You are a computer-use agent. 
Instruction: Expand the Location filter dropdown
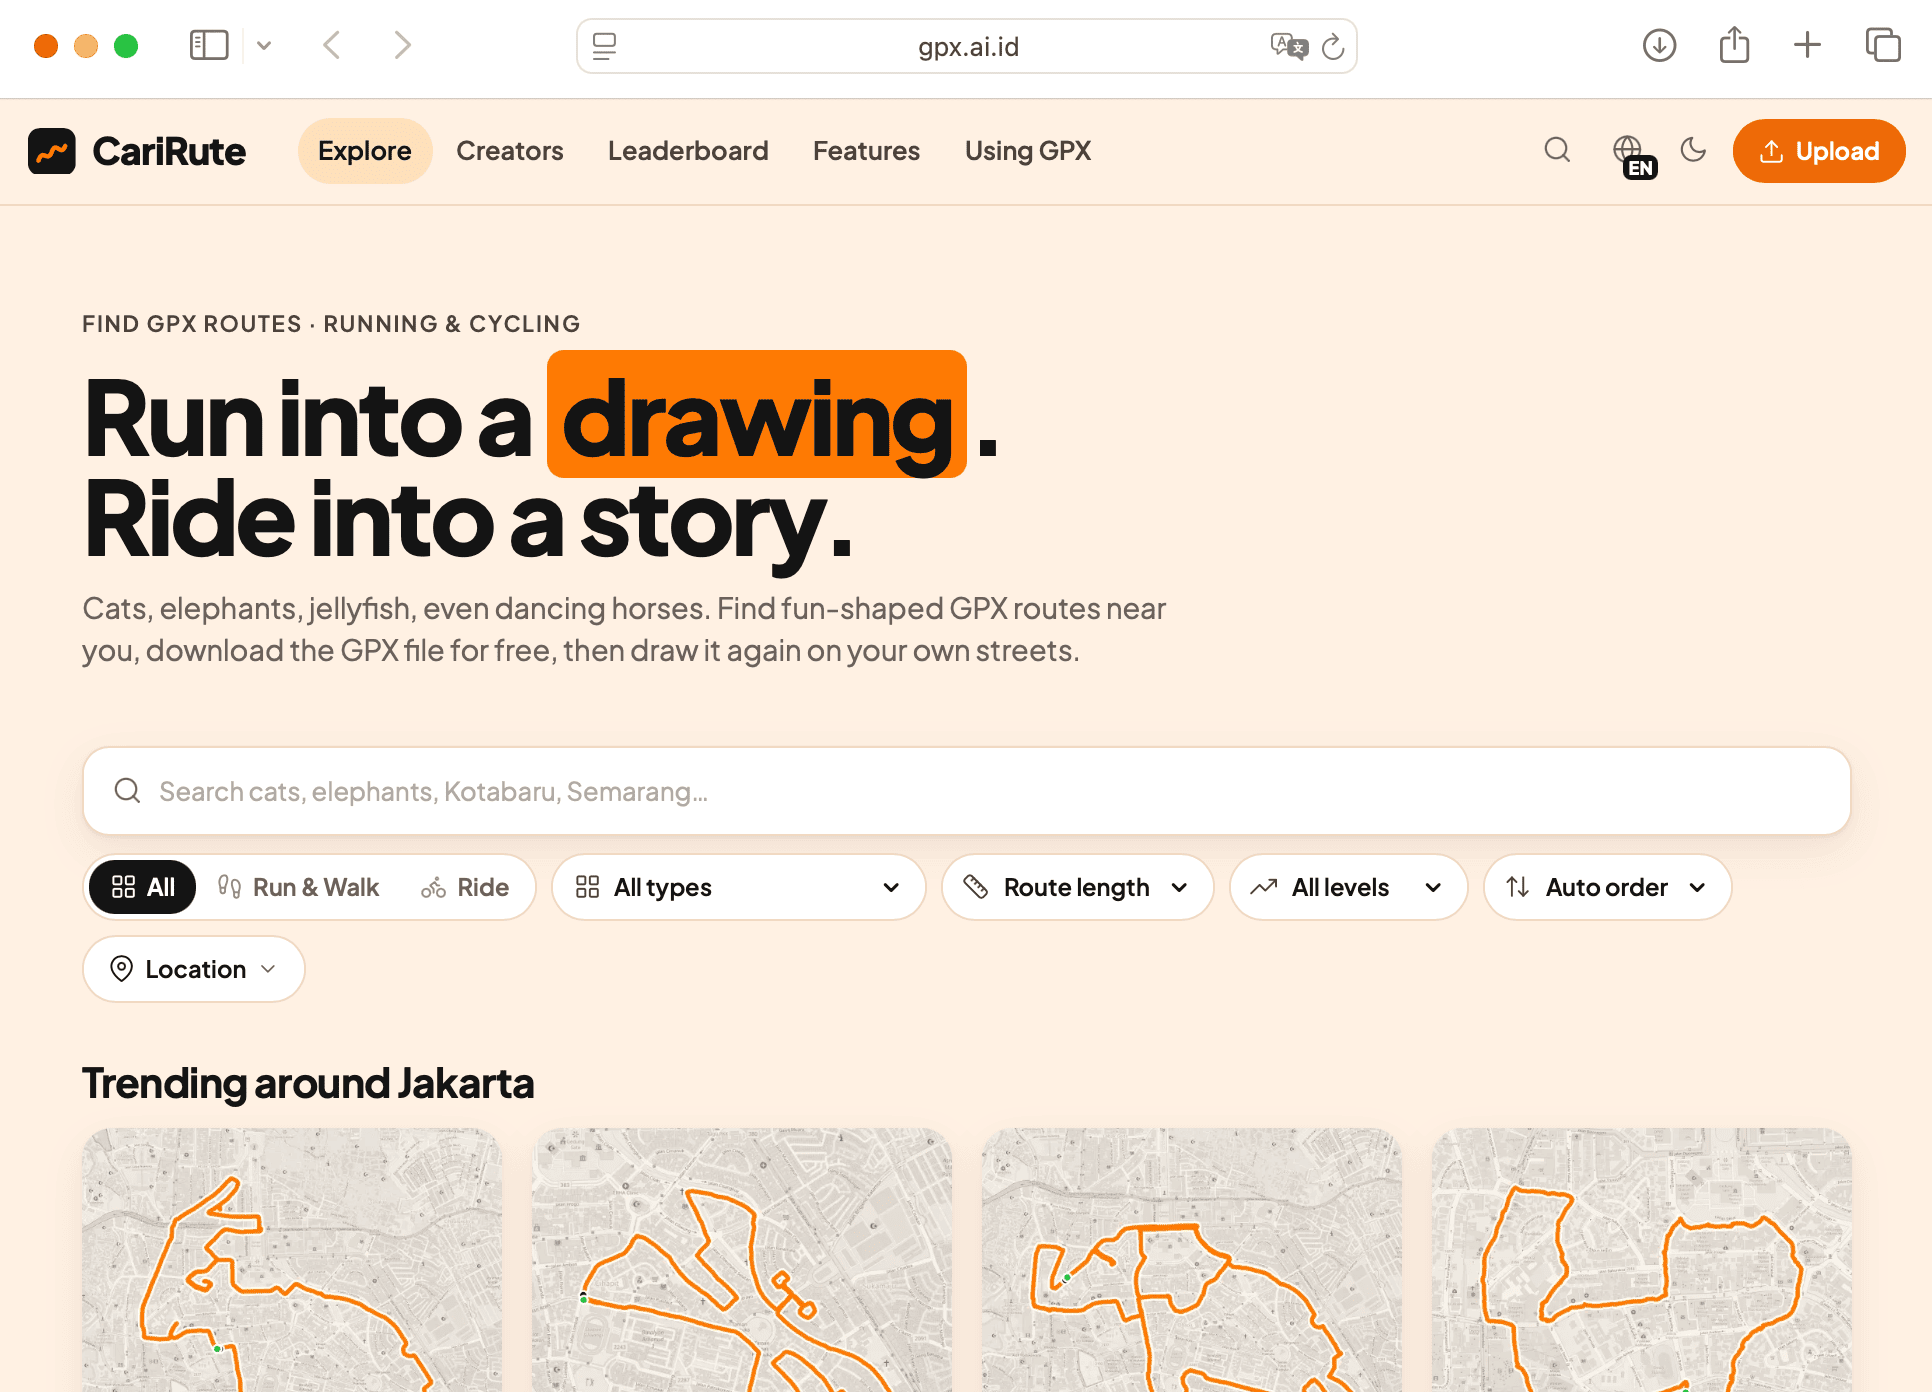tap(194, 969)
